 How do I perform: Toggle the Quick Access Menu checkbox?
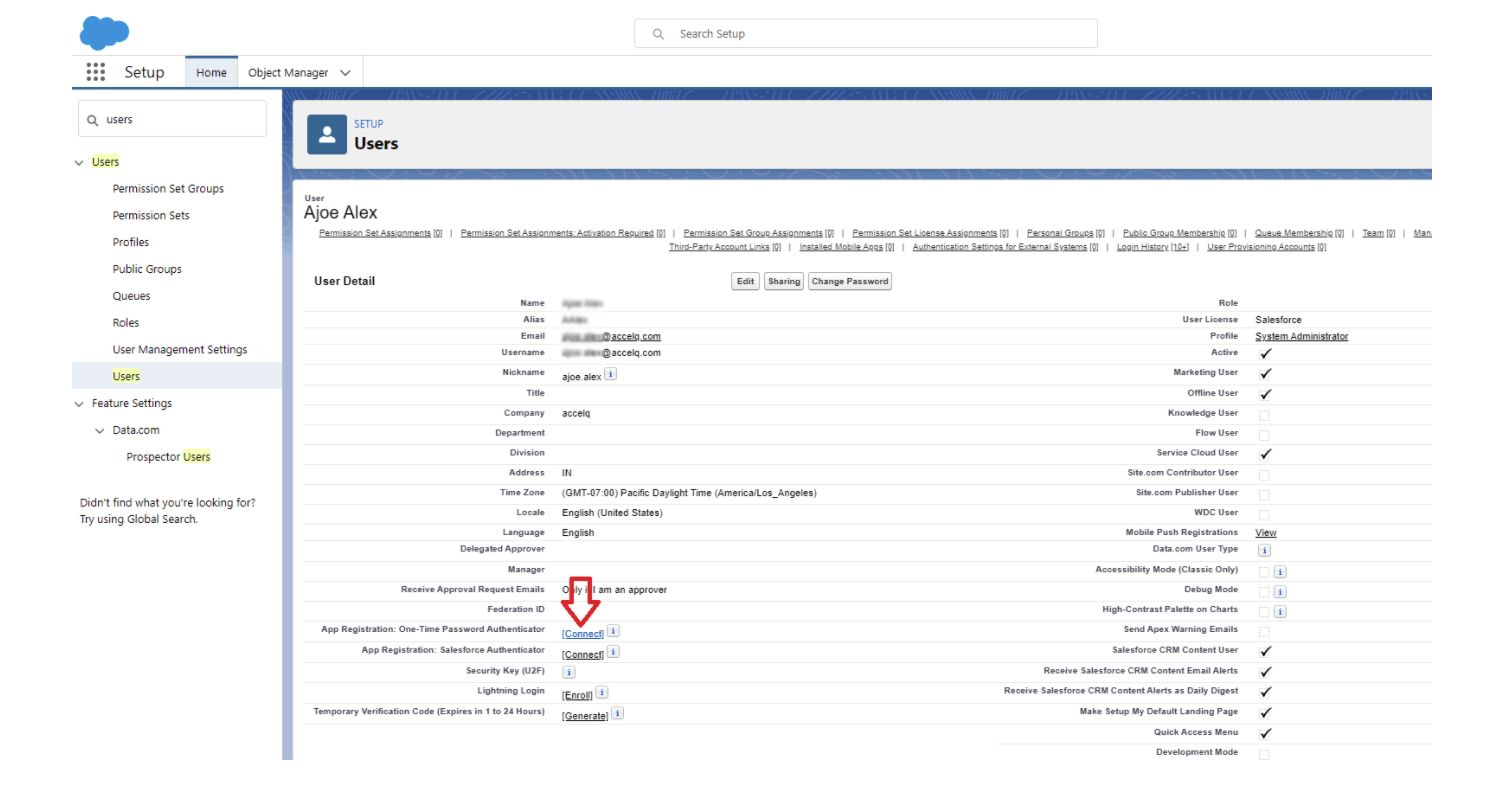(1265, 733)
